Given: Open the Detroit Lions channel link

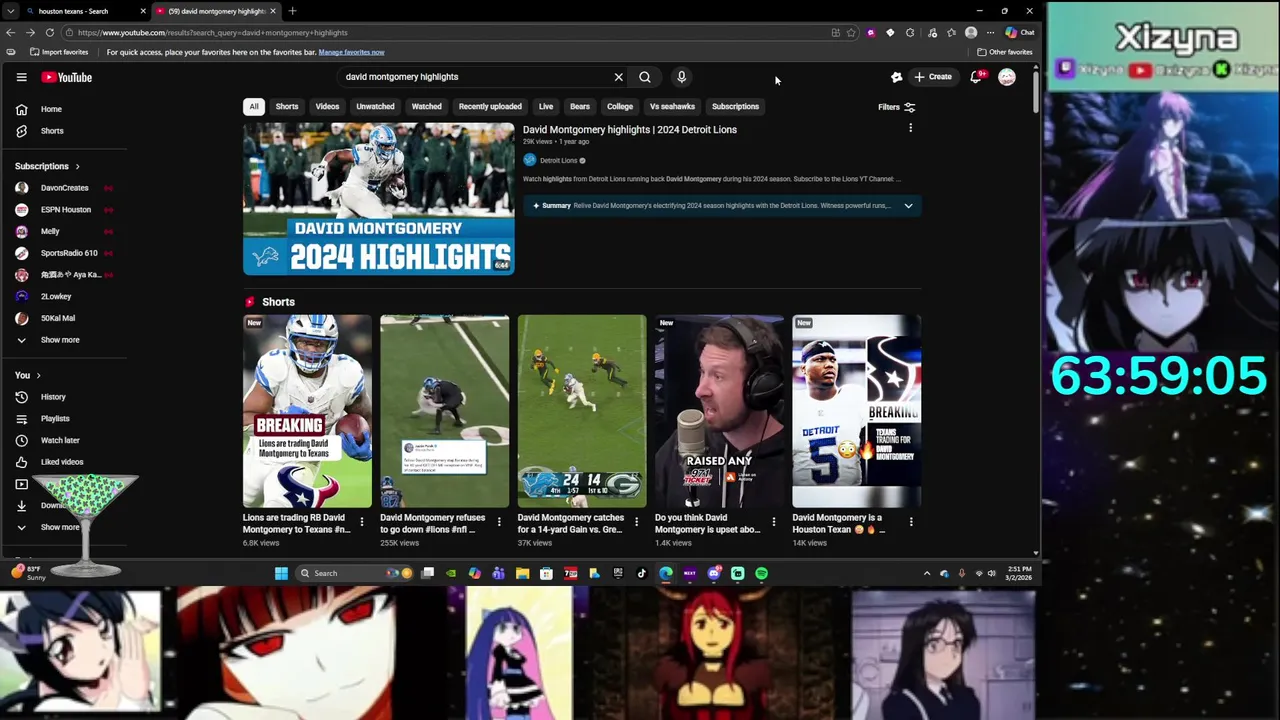Looking at the screenshot, I should coord(558,160).
